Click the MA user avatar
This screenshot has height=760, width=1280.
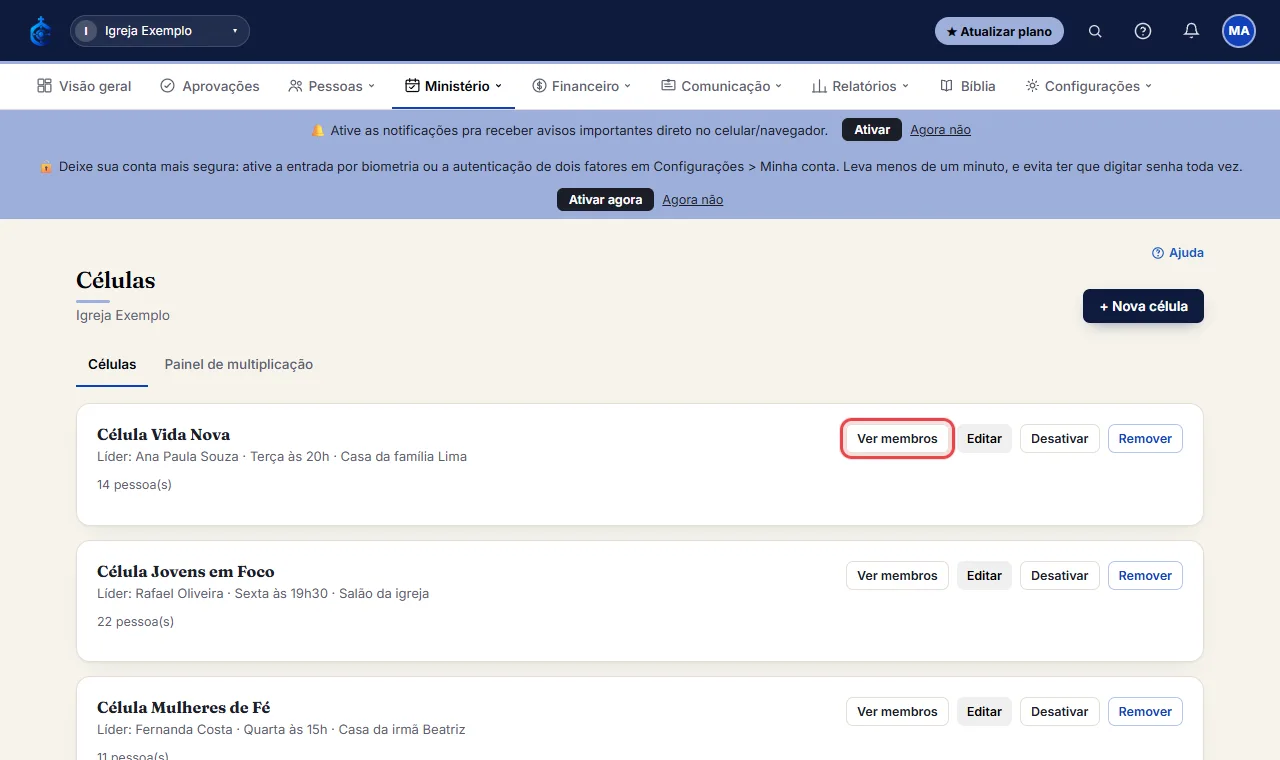click(x=1239, y=31)
